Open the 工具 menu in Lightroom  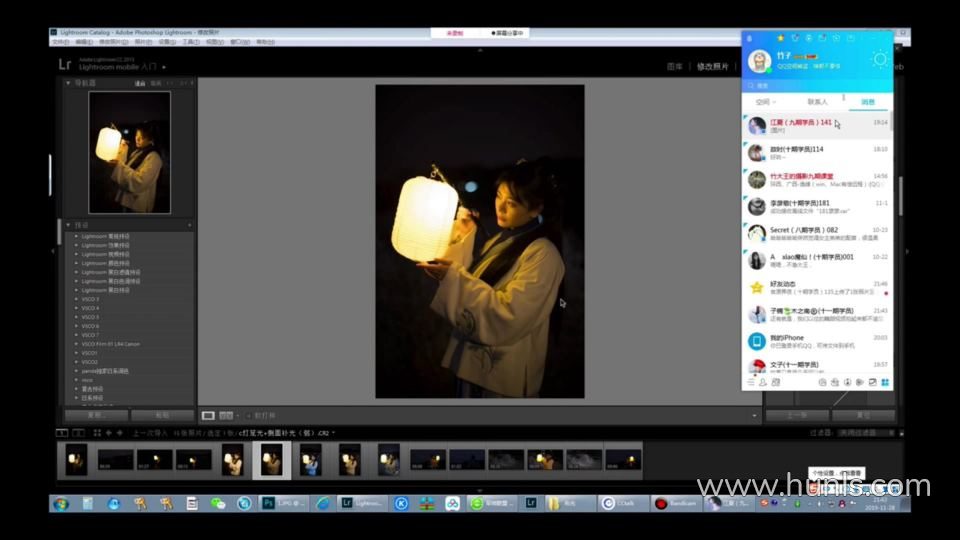[191, 42]
